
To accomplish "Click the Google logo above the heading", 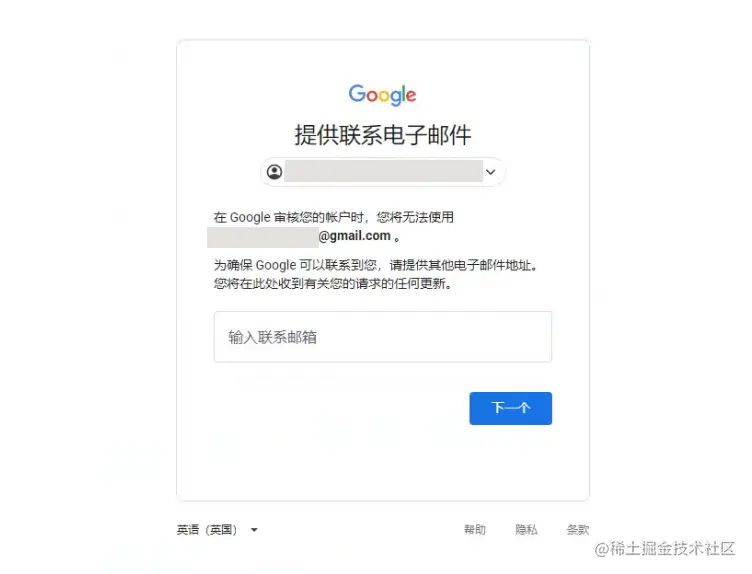I will (x=382, y=95).
